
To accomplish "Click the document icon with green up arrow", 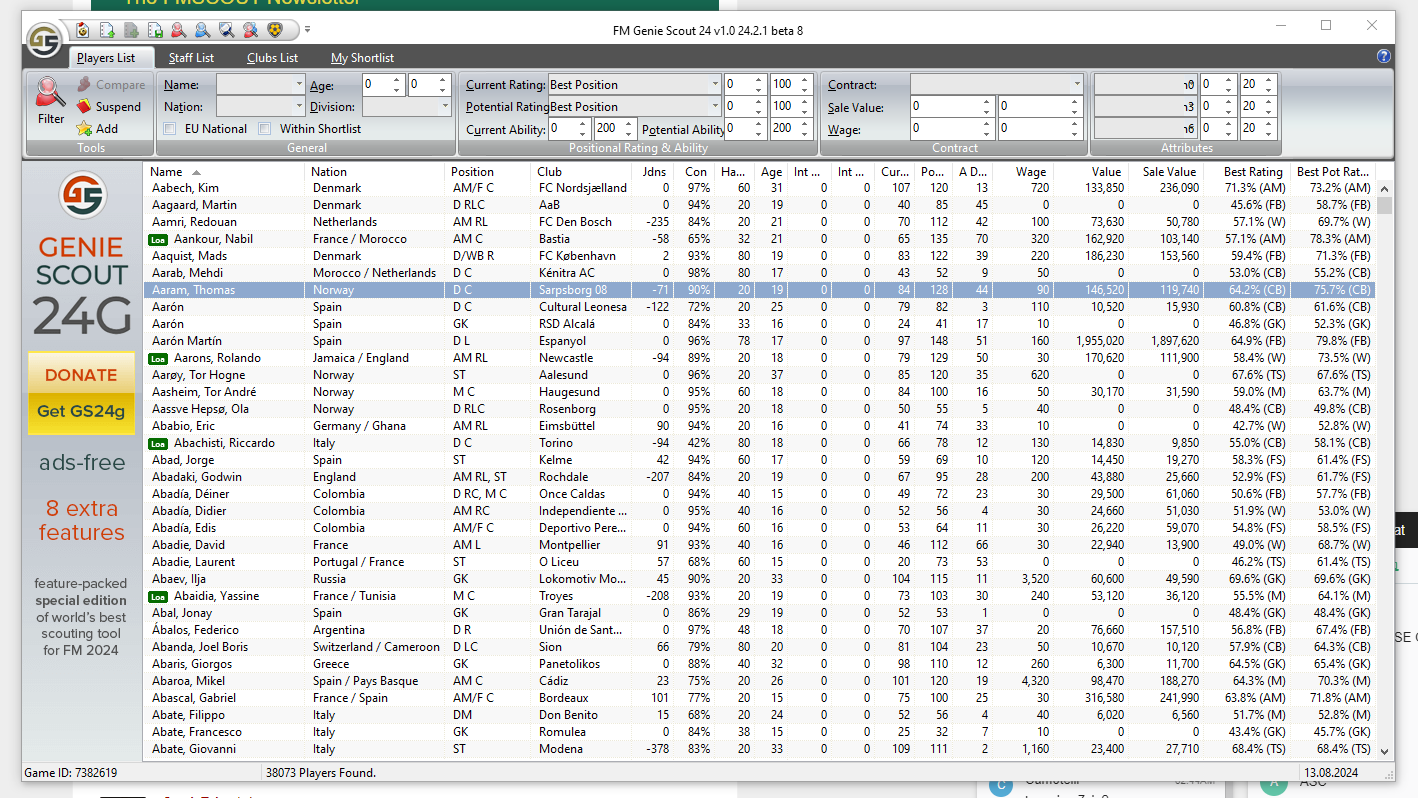I will pyautogui.click(x=107, y=29).
